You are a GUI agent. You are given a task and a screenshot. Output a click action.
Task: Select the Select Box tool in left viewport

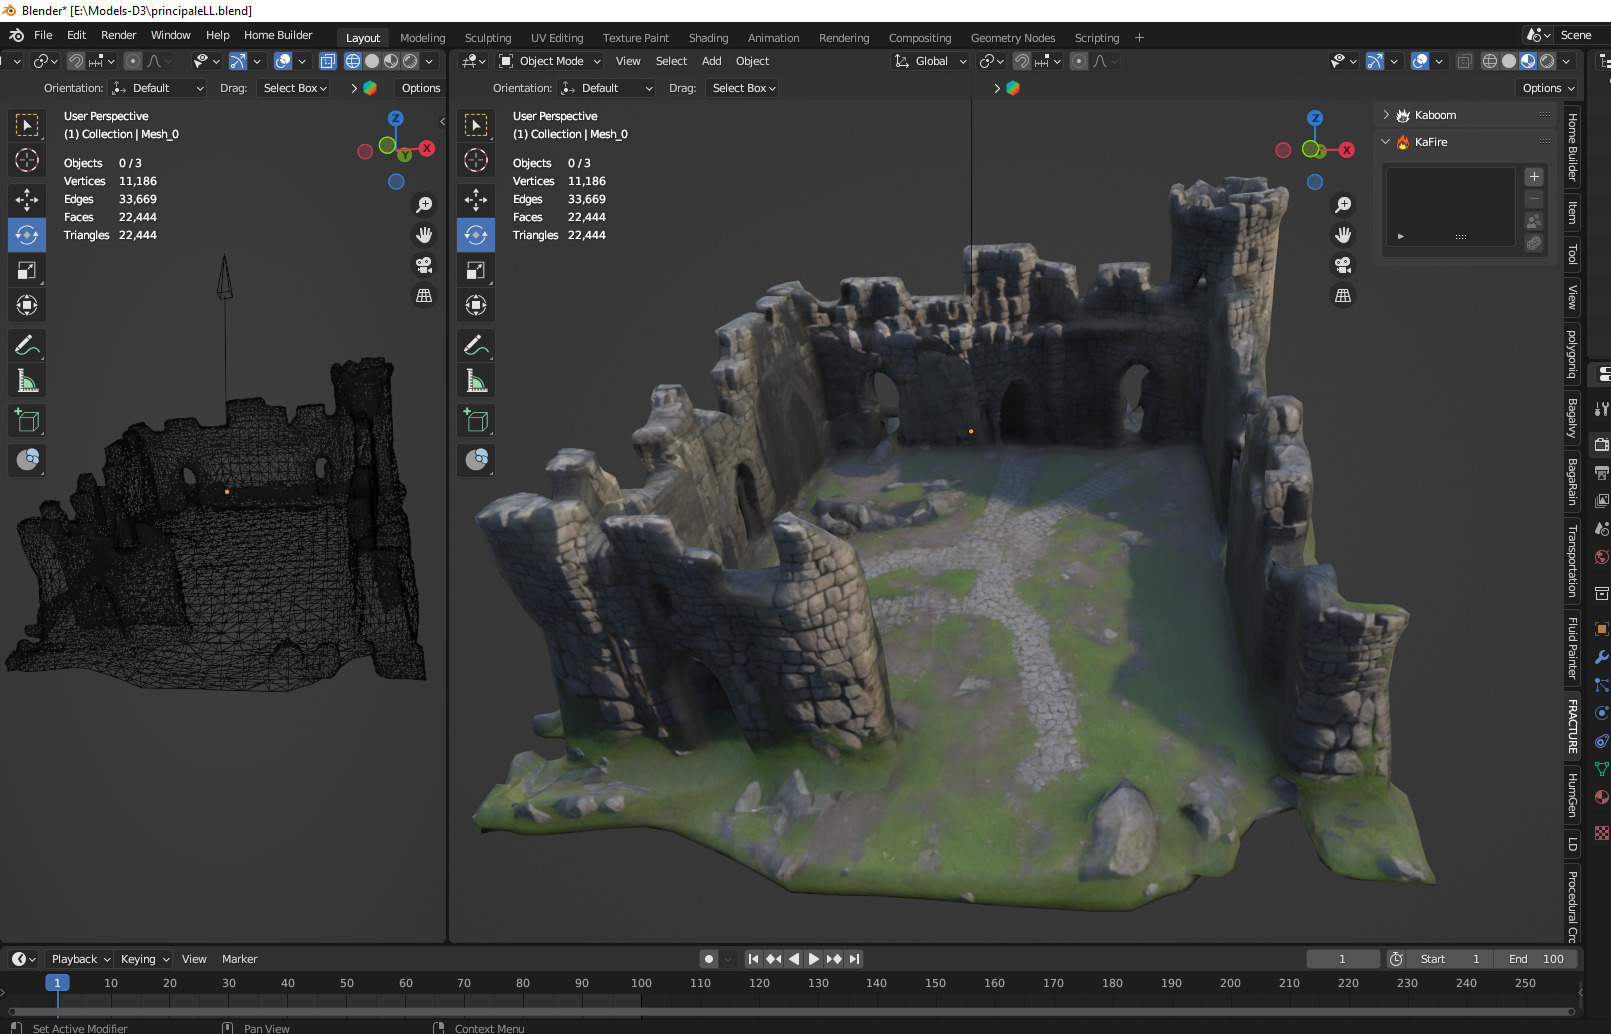coord(27,125)
